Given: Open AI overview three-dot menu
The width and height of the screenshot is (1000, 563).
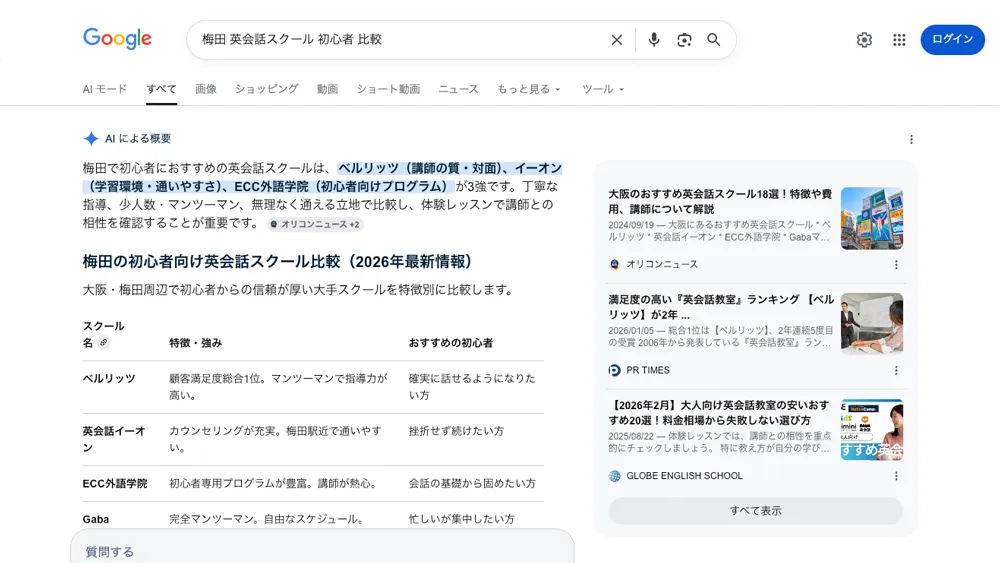Looking at the screenshot, I should (911, 139).
